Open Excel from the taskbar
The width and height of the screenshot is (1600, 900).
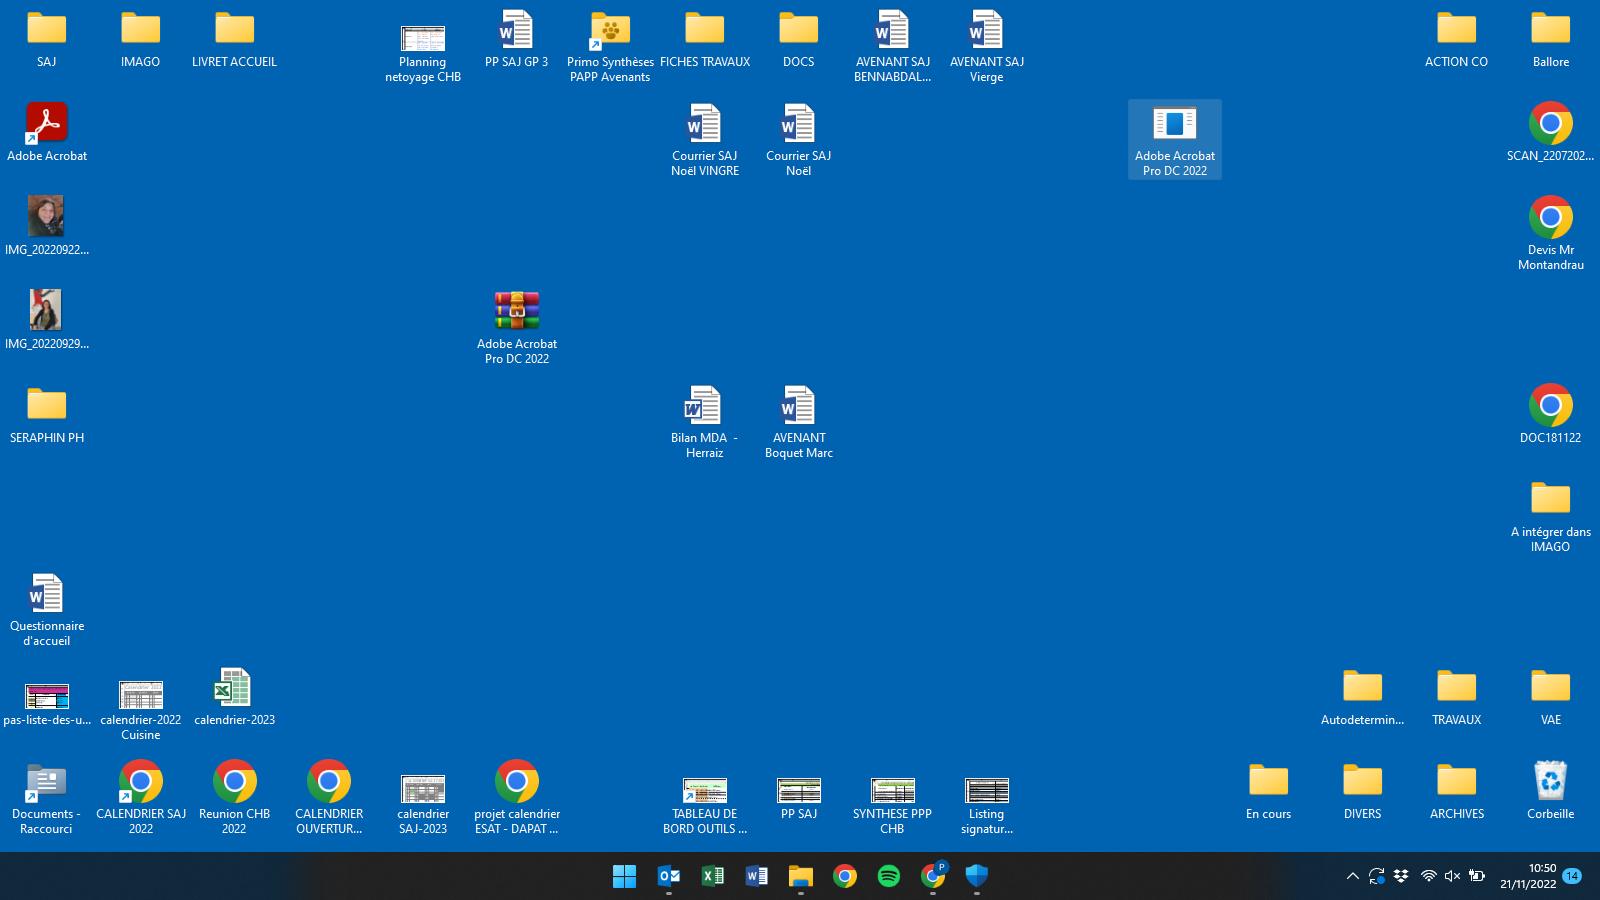click(712, 876)
